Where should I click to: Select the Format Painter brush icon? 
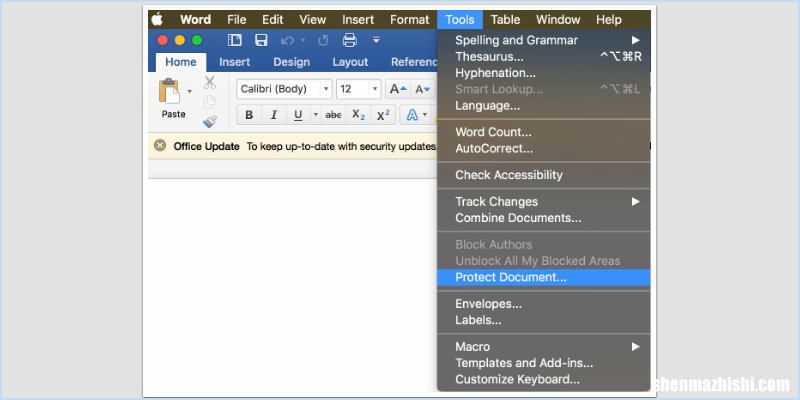210,121
